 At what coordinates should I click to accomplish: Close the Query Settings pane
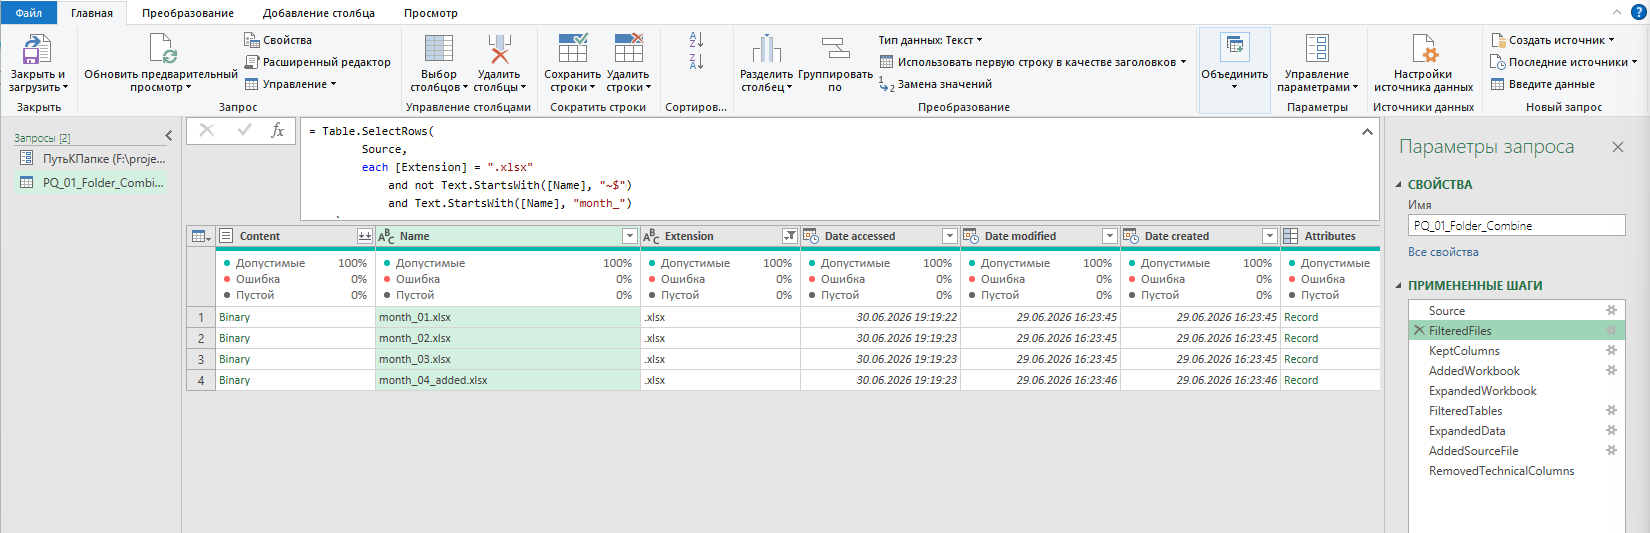click(1618, 147)
